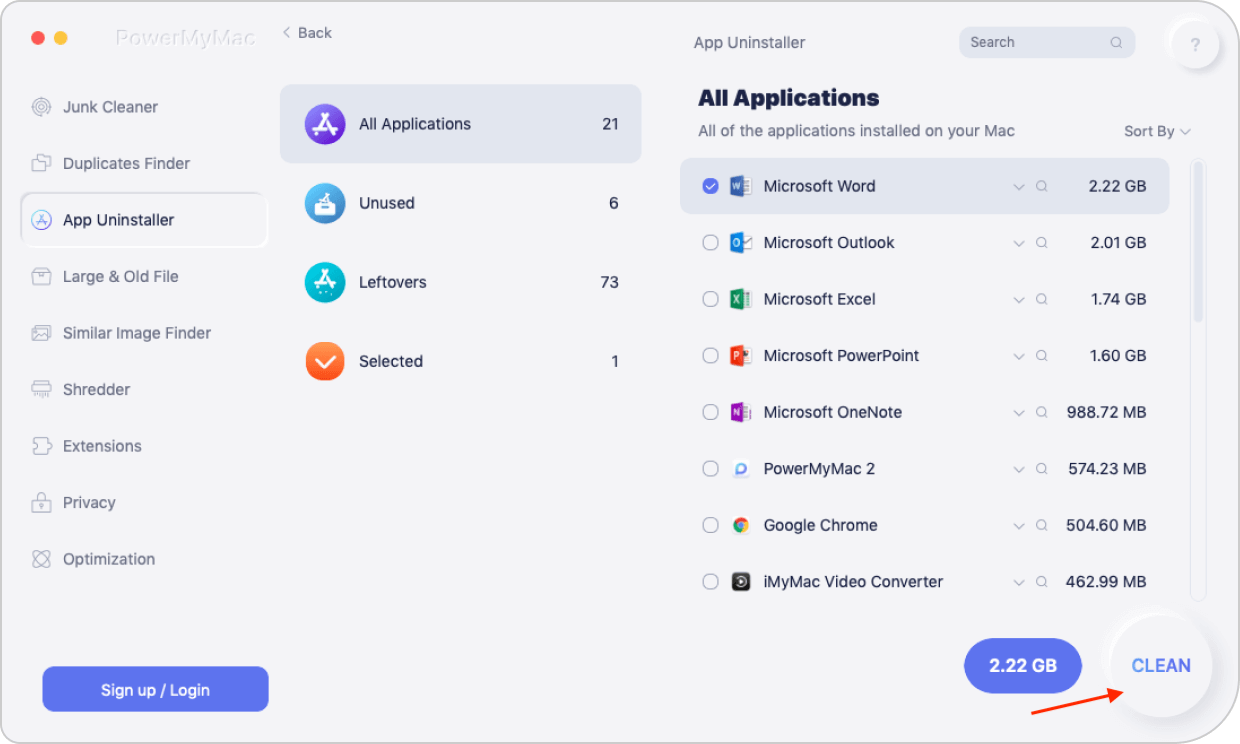Image resolution: width=1240 pixels, height=744 pixels.
Task: Click the magnifier icon beside Google Chrome
Action: pyautogui.click(x=1042, y=525)
